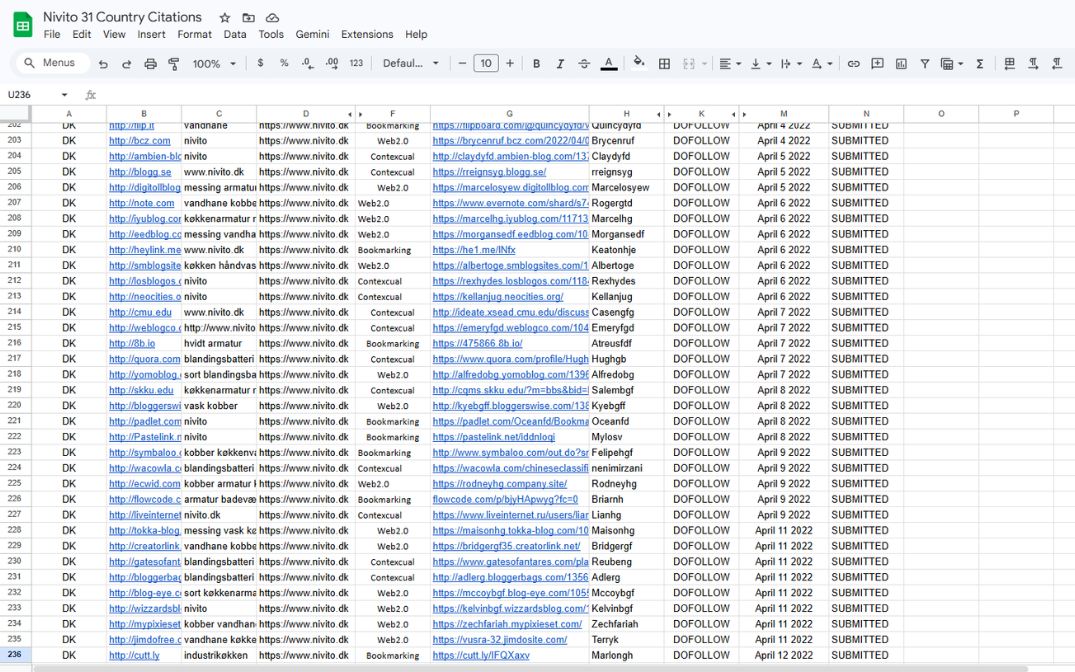Toggle strikethrough formatting
The image size is (1075, 672).
(584, 63)
